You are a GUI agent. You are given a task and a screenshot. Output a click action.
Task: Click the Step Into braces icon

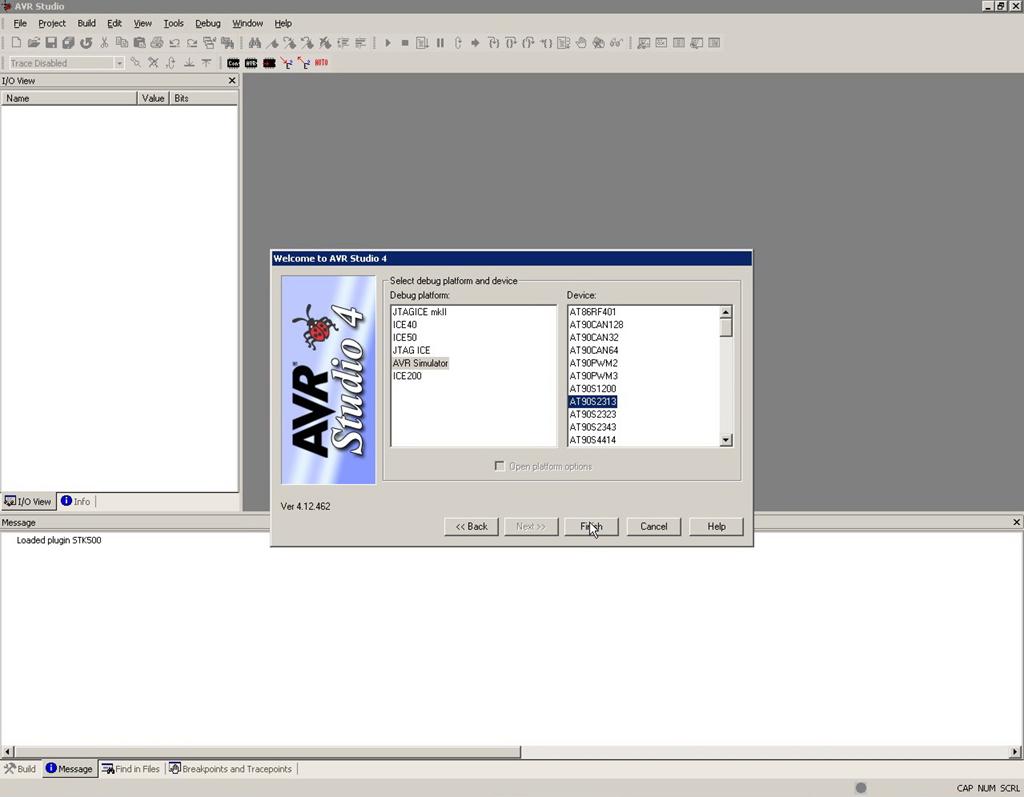[493, 43]
